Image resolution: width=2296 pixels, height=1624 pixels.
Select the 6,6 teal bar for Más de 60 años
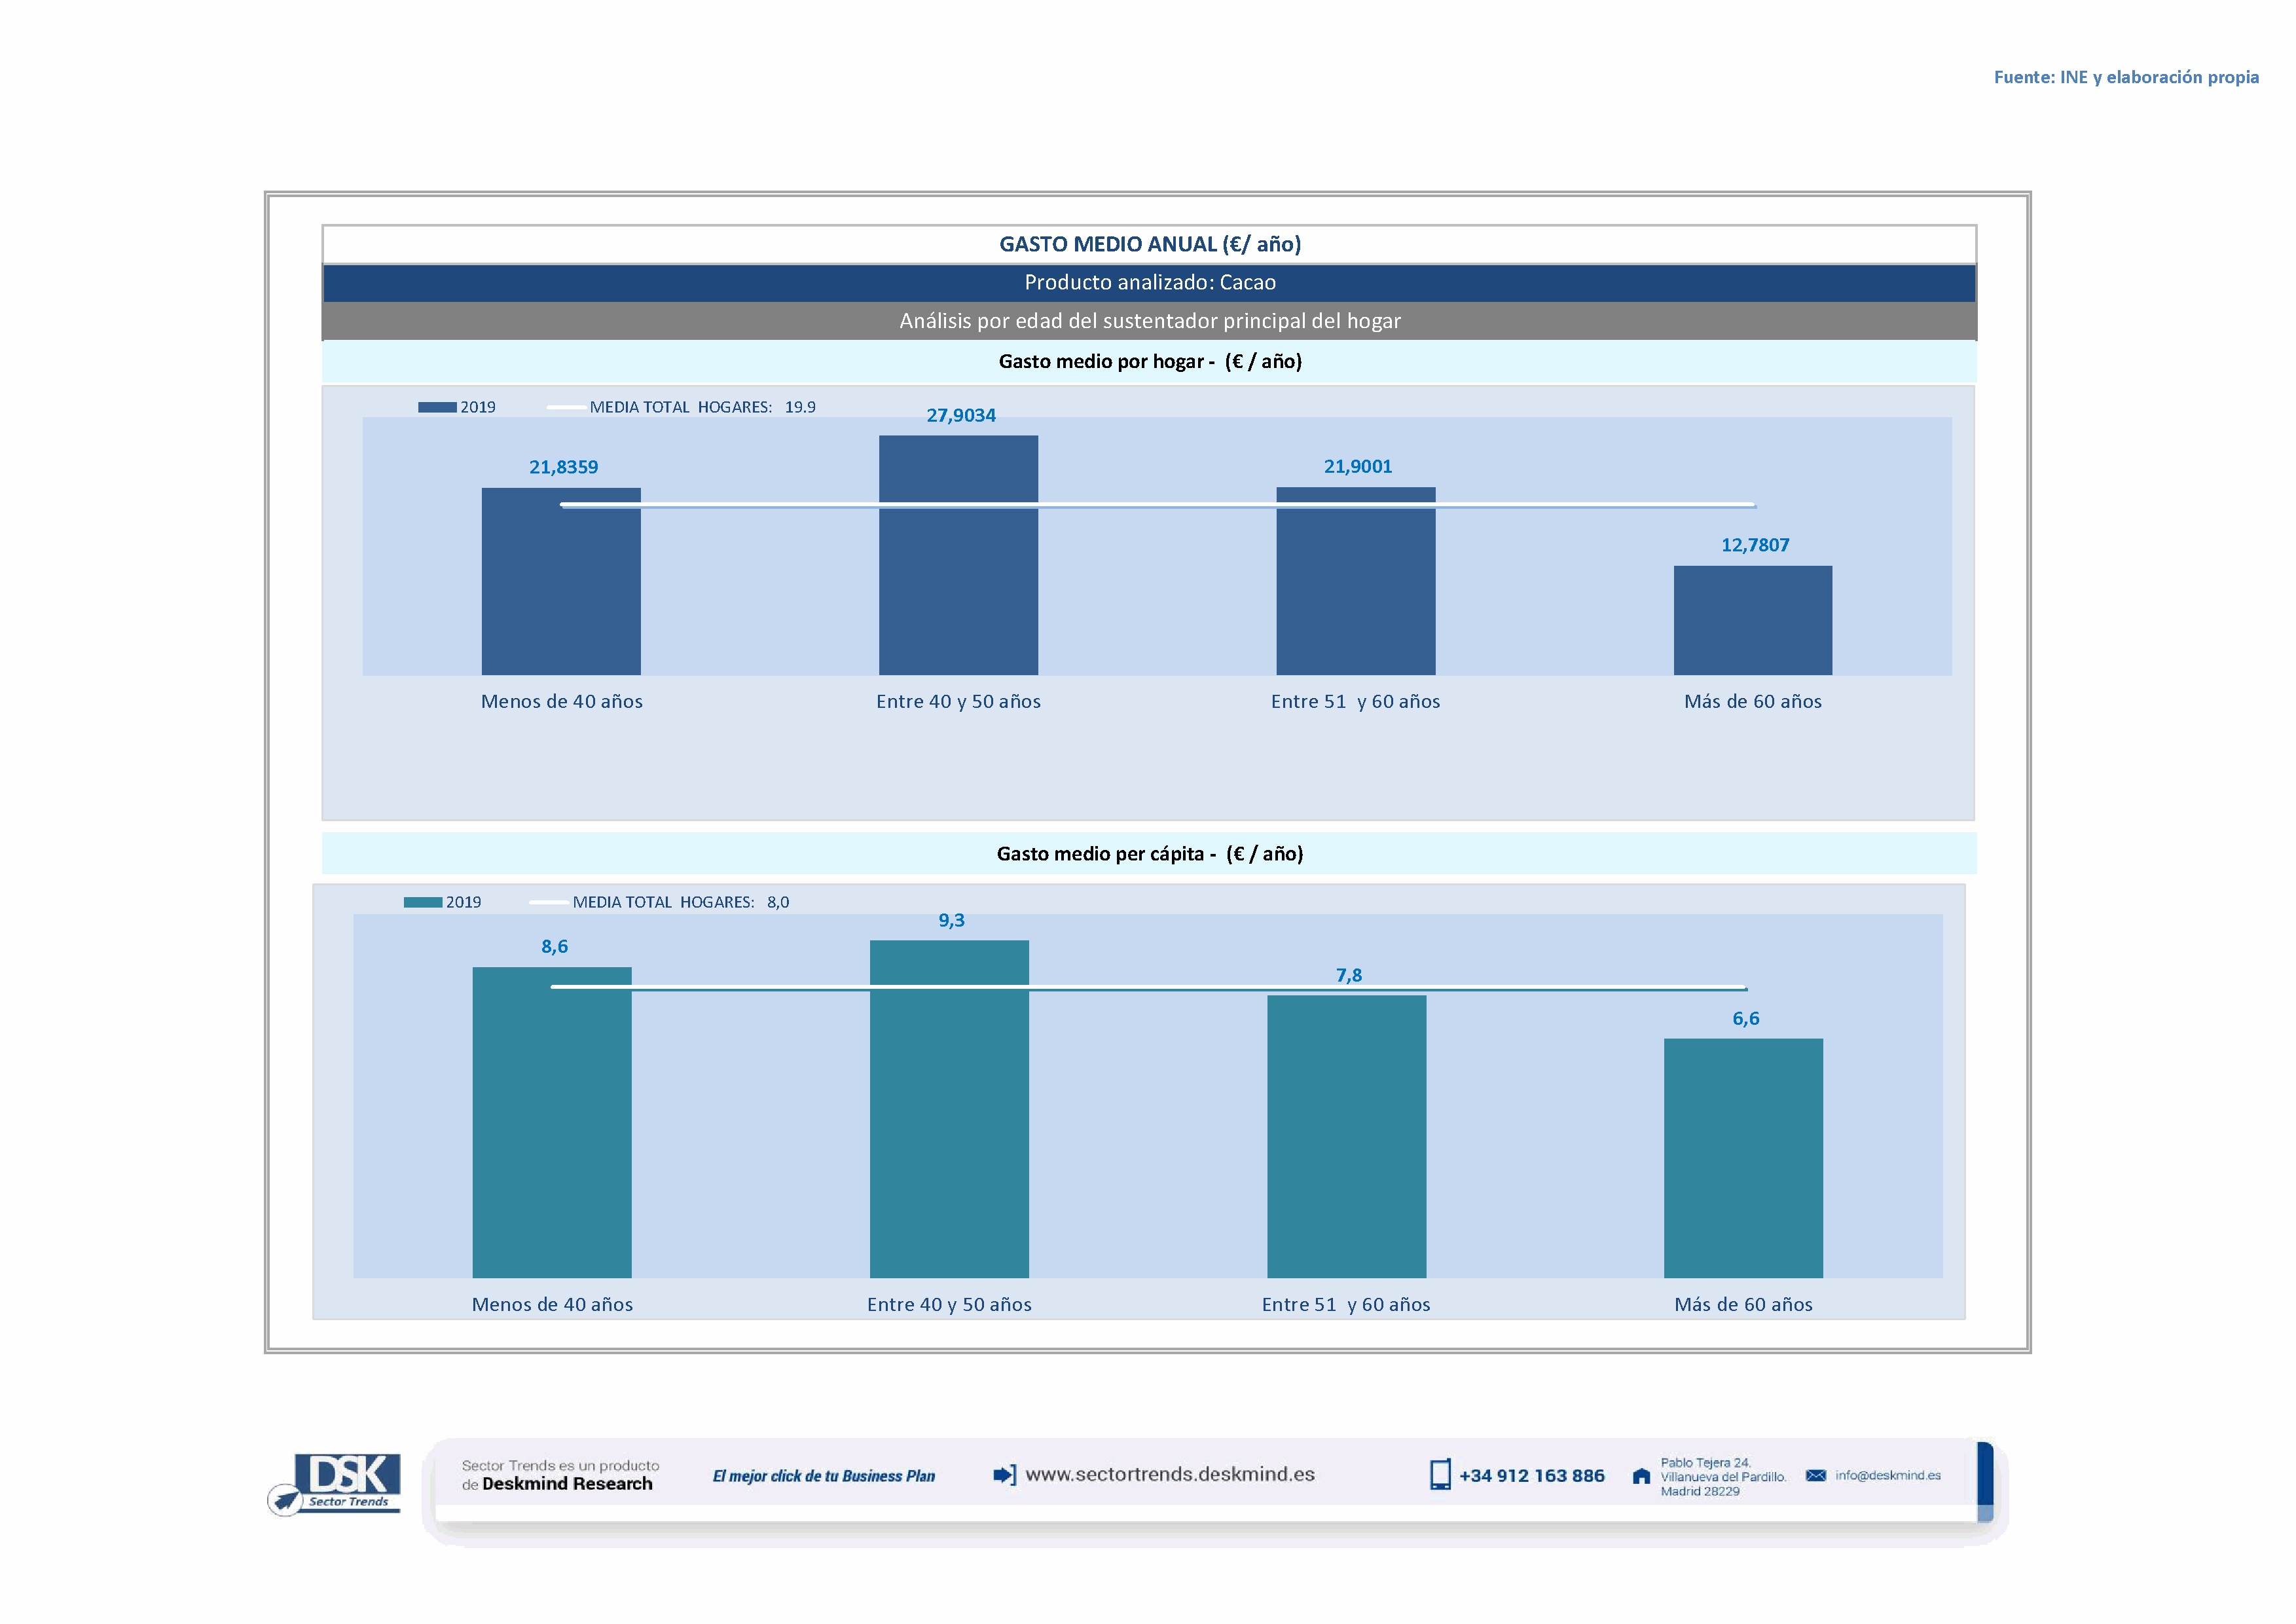[1743, 1158]
